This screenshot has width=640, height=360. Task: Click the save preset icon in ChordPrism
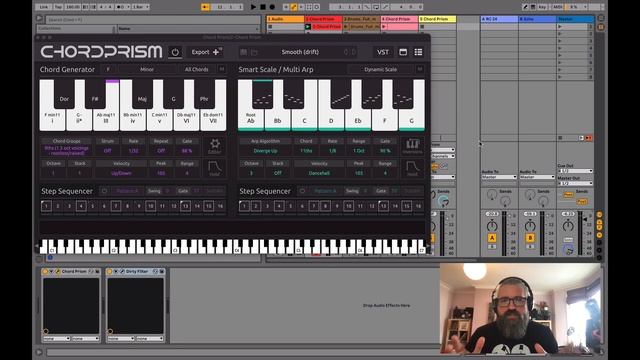coord(243,52)
